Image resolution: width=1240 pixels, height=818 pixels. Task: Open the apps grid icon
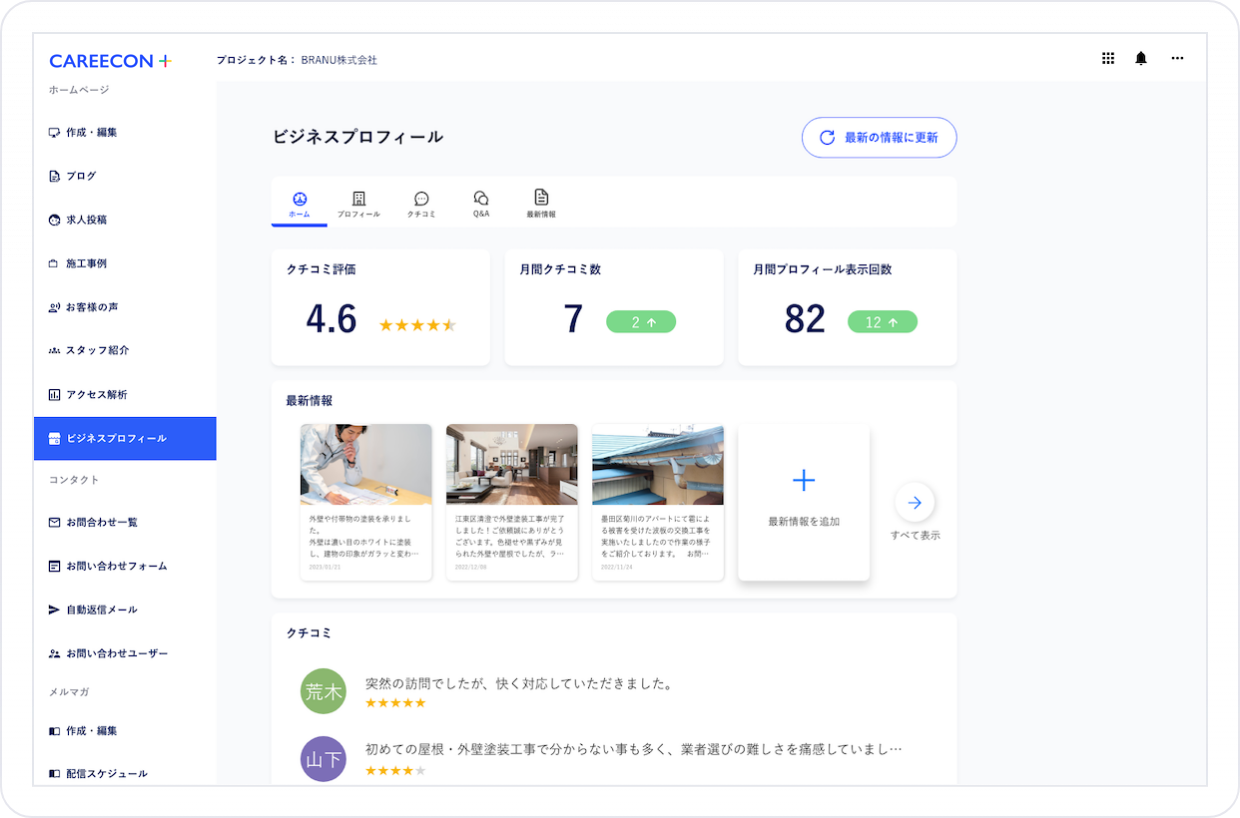pos(1108,59)
